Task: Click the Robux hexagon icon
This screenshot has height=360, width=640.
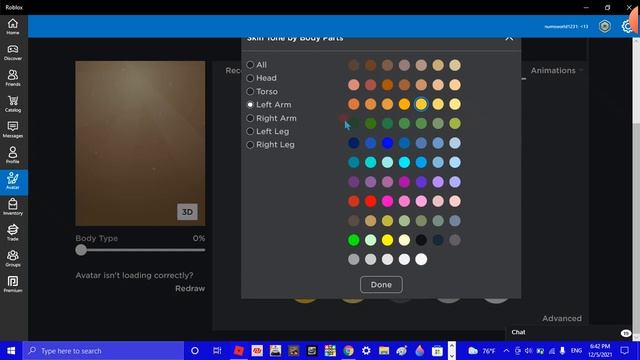Action: coord(604,27)
